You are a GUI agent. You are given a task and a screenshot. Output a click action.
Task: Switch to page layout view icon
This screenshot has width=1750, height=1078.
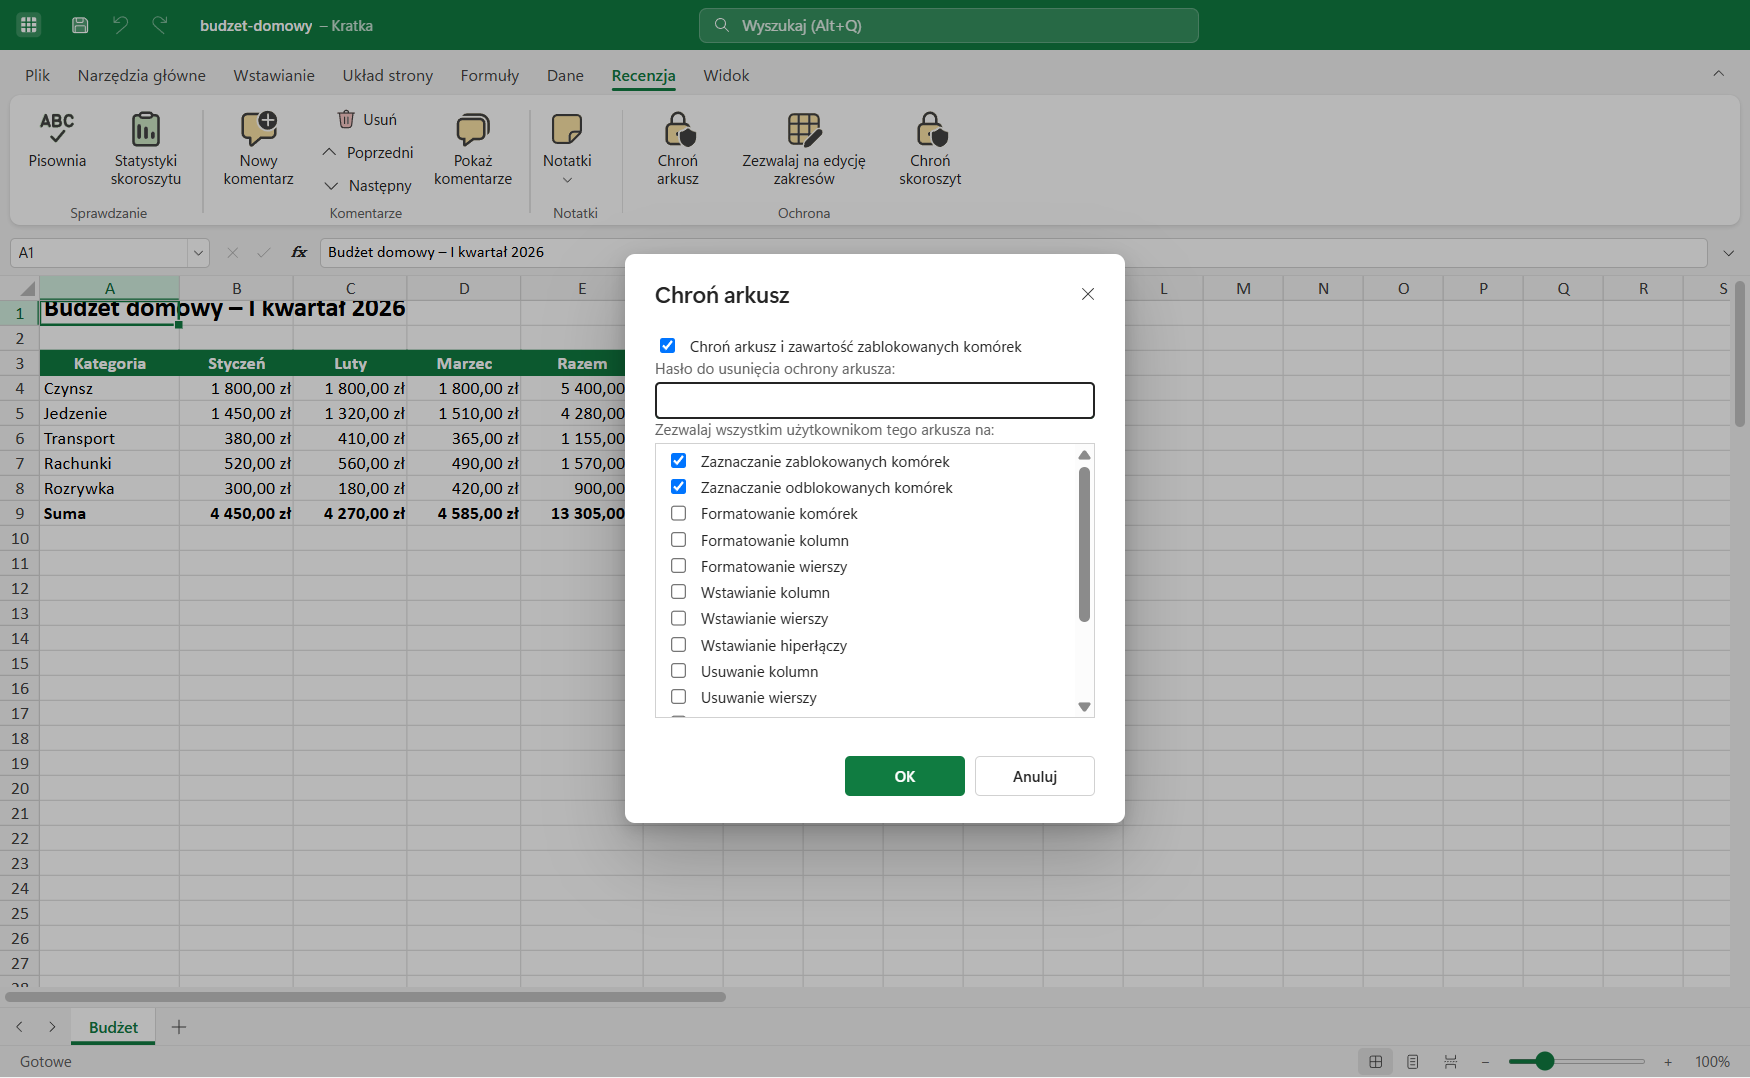(x=1413, y=1062)
